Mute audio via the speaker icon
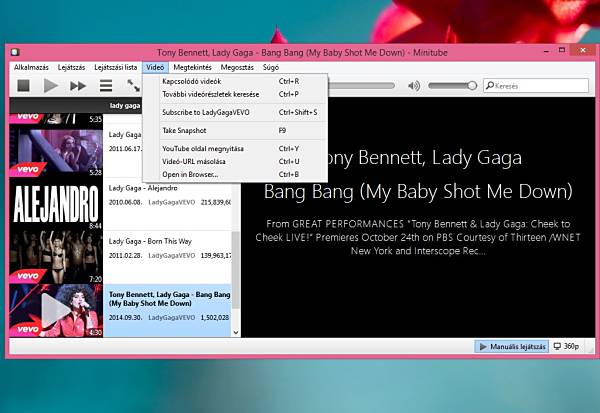The width and height of the screenshot is (600, 413). 414,86
